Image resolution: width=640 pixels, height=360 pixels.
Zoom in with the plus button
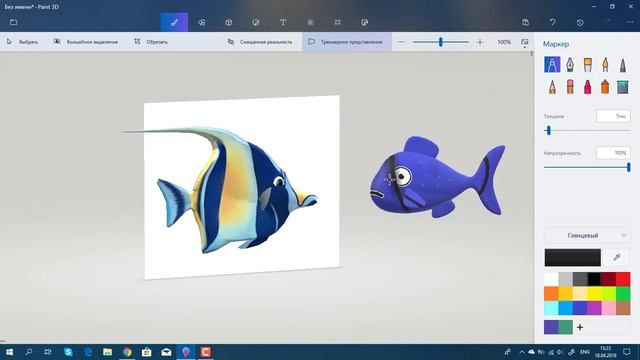click(480, 42)
